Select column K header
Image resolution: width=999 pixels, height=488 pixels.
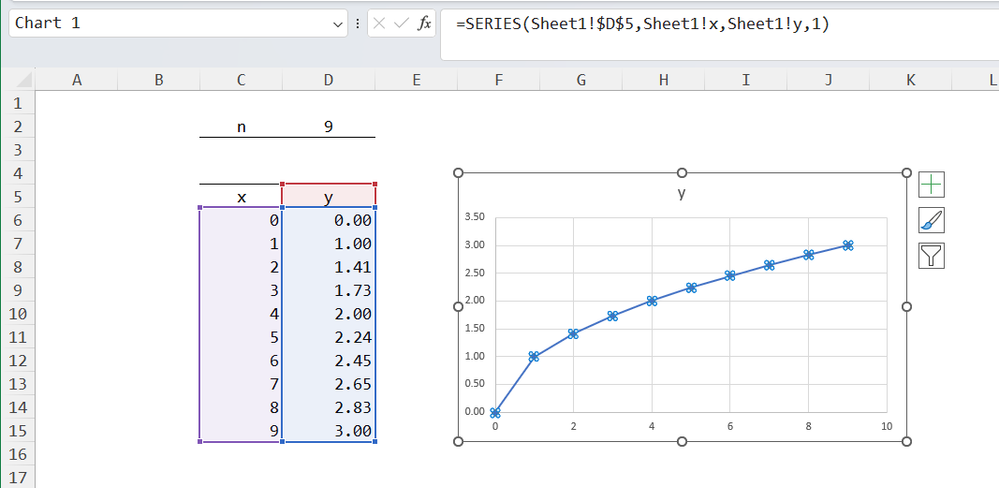click(x=910, y=80)
